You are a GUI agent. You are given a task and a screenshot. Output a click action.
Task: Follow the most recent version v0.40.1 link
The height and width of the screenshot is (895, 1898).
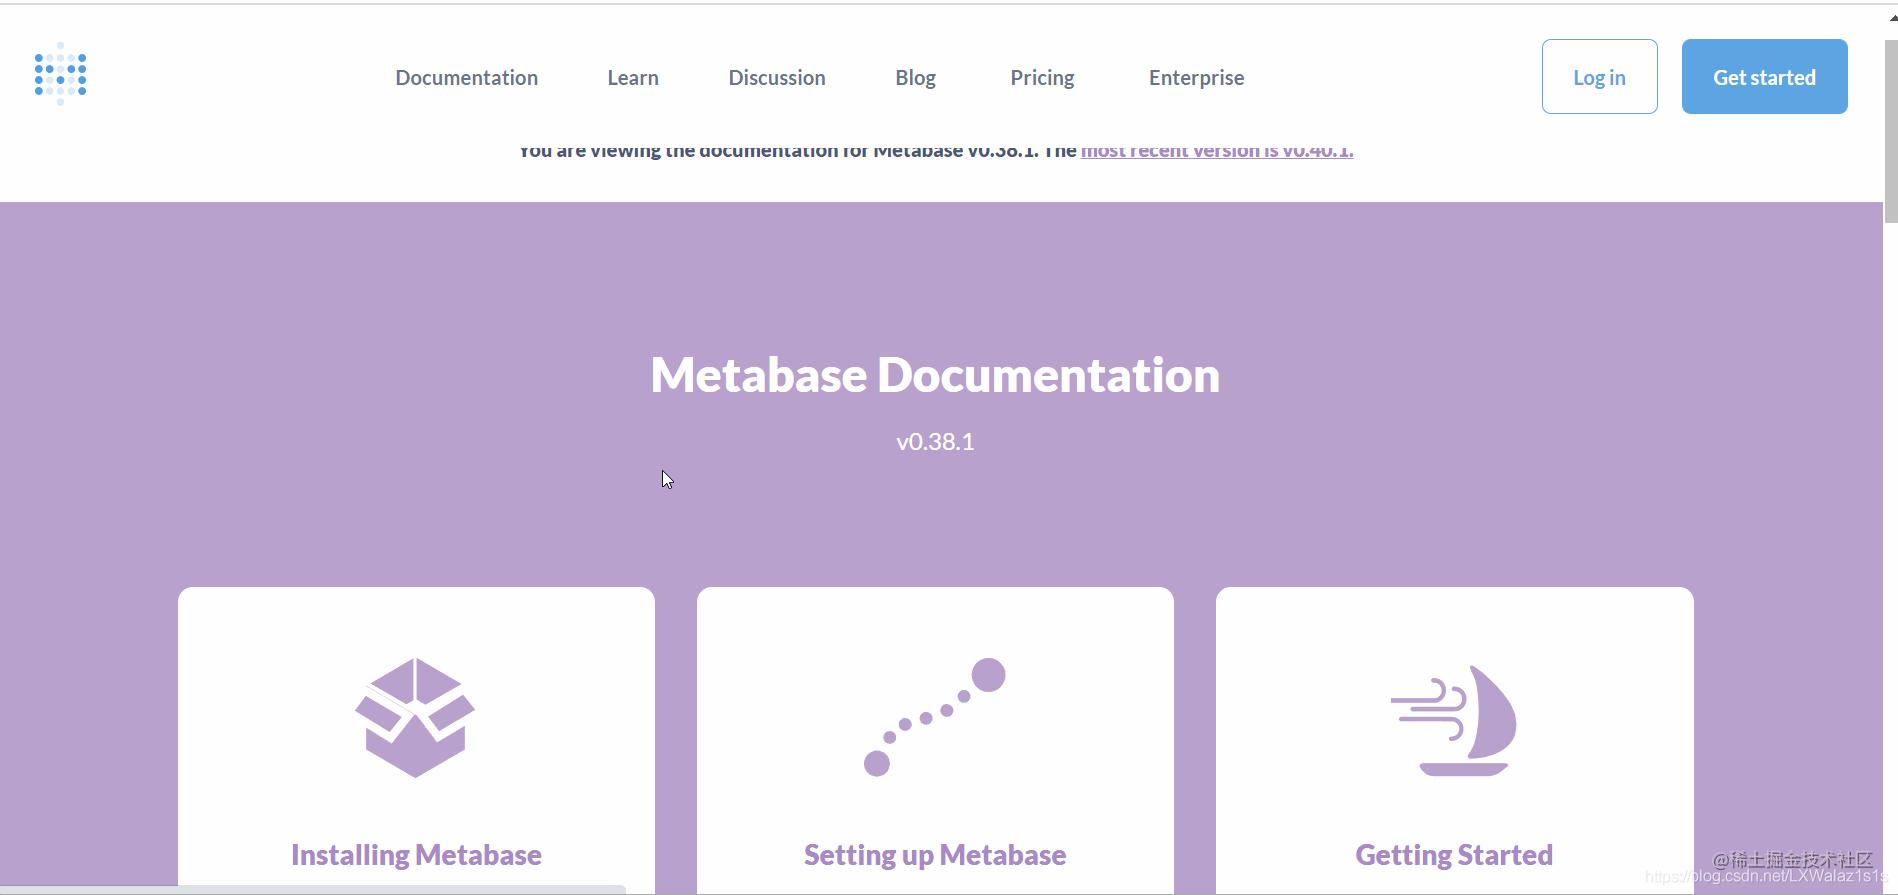(1216, 150)
